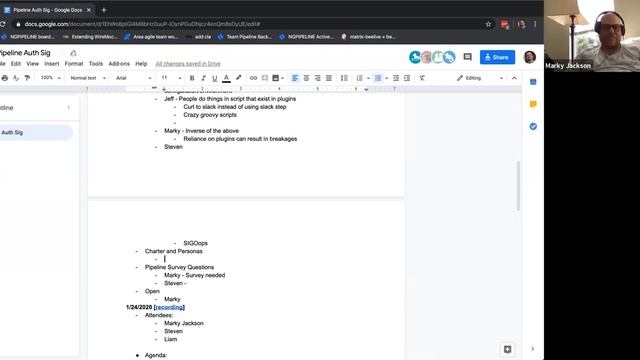Open the Insert menu
The width and height of the screenshot is (640, 360).
click(52, 64)
